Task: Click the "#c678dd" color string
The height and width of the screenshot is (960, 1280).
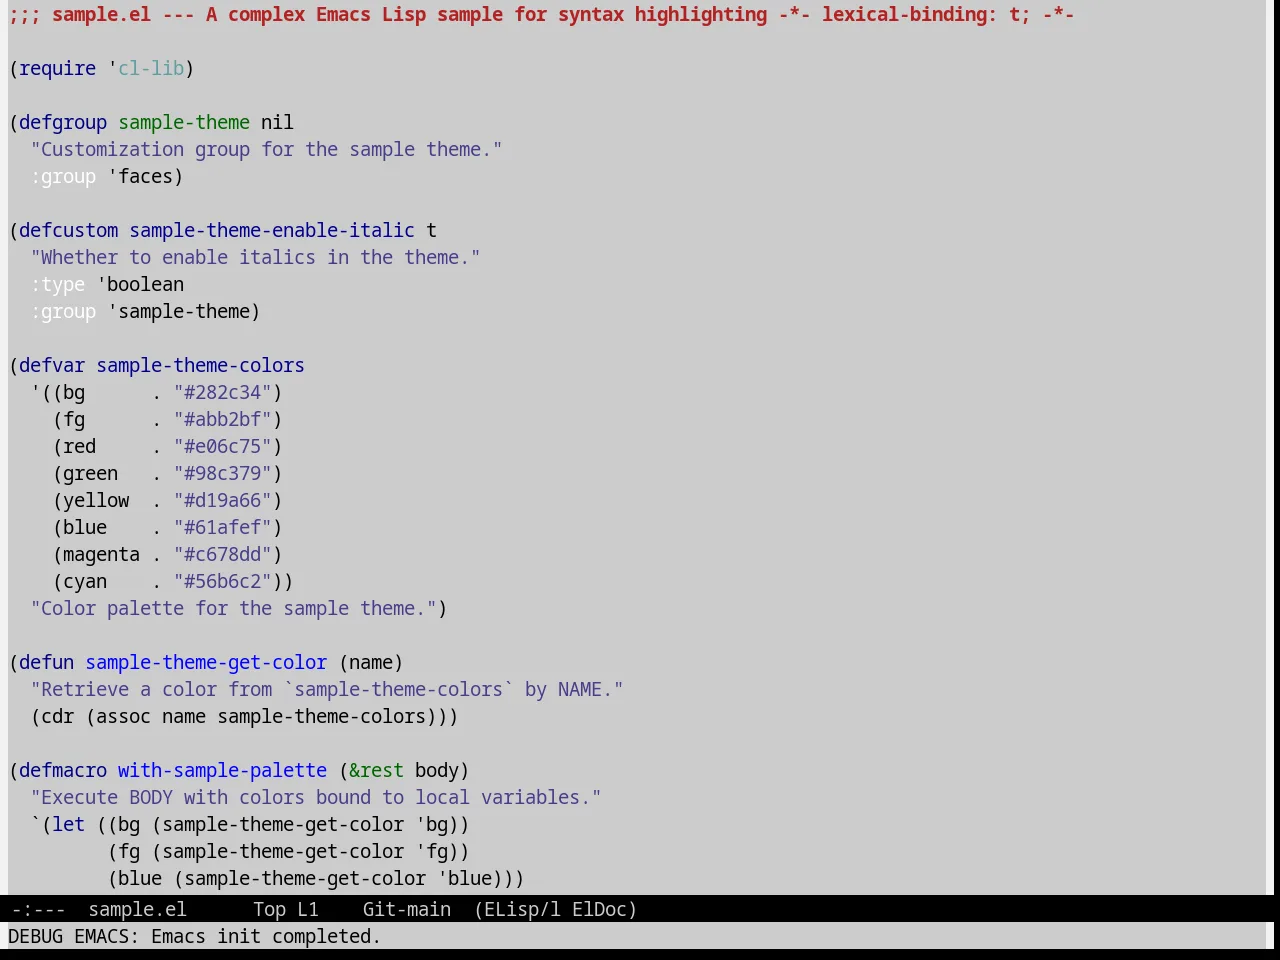Action: point(222,554)
